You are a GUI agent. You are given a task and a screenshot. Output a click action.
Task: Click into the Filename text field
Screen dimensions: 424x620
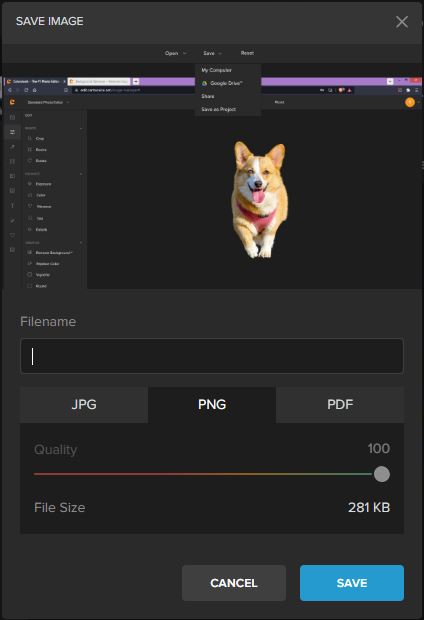point(212,356)
